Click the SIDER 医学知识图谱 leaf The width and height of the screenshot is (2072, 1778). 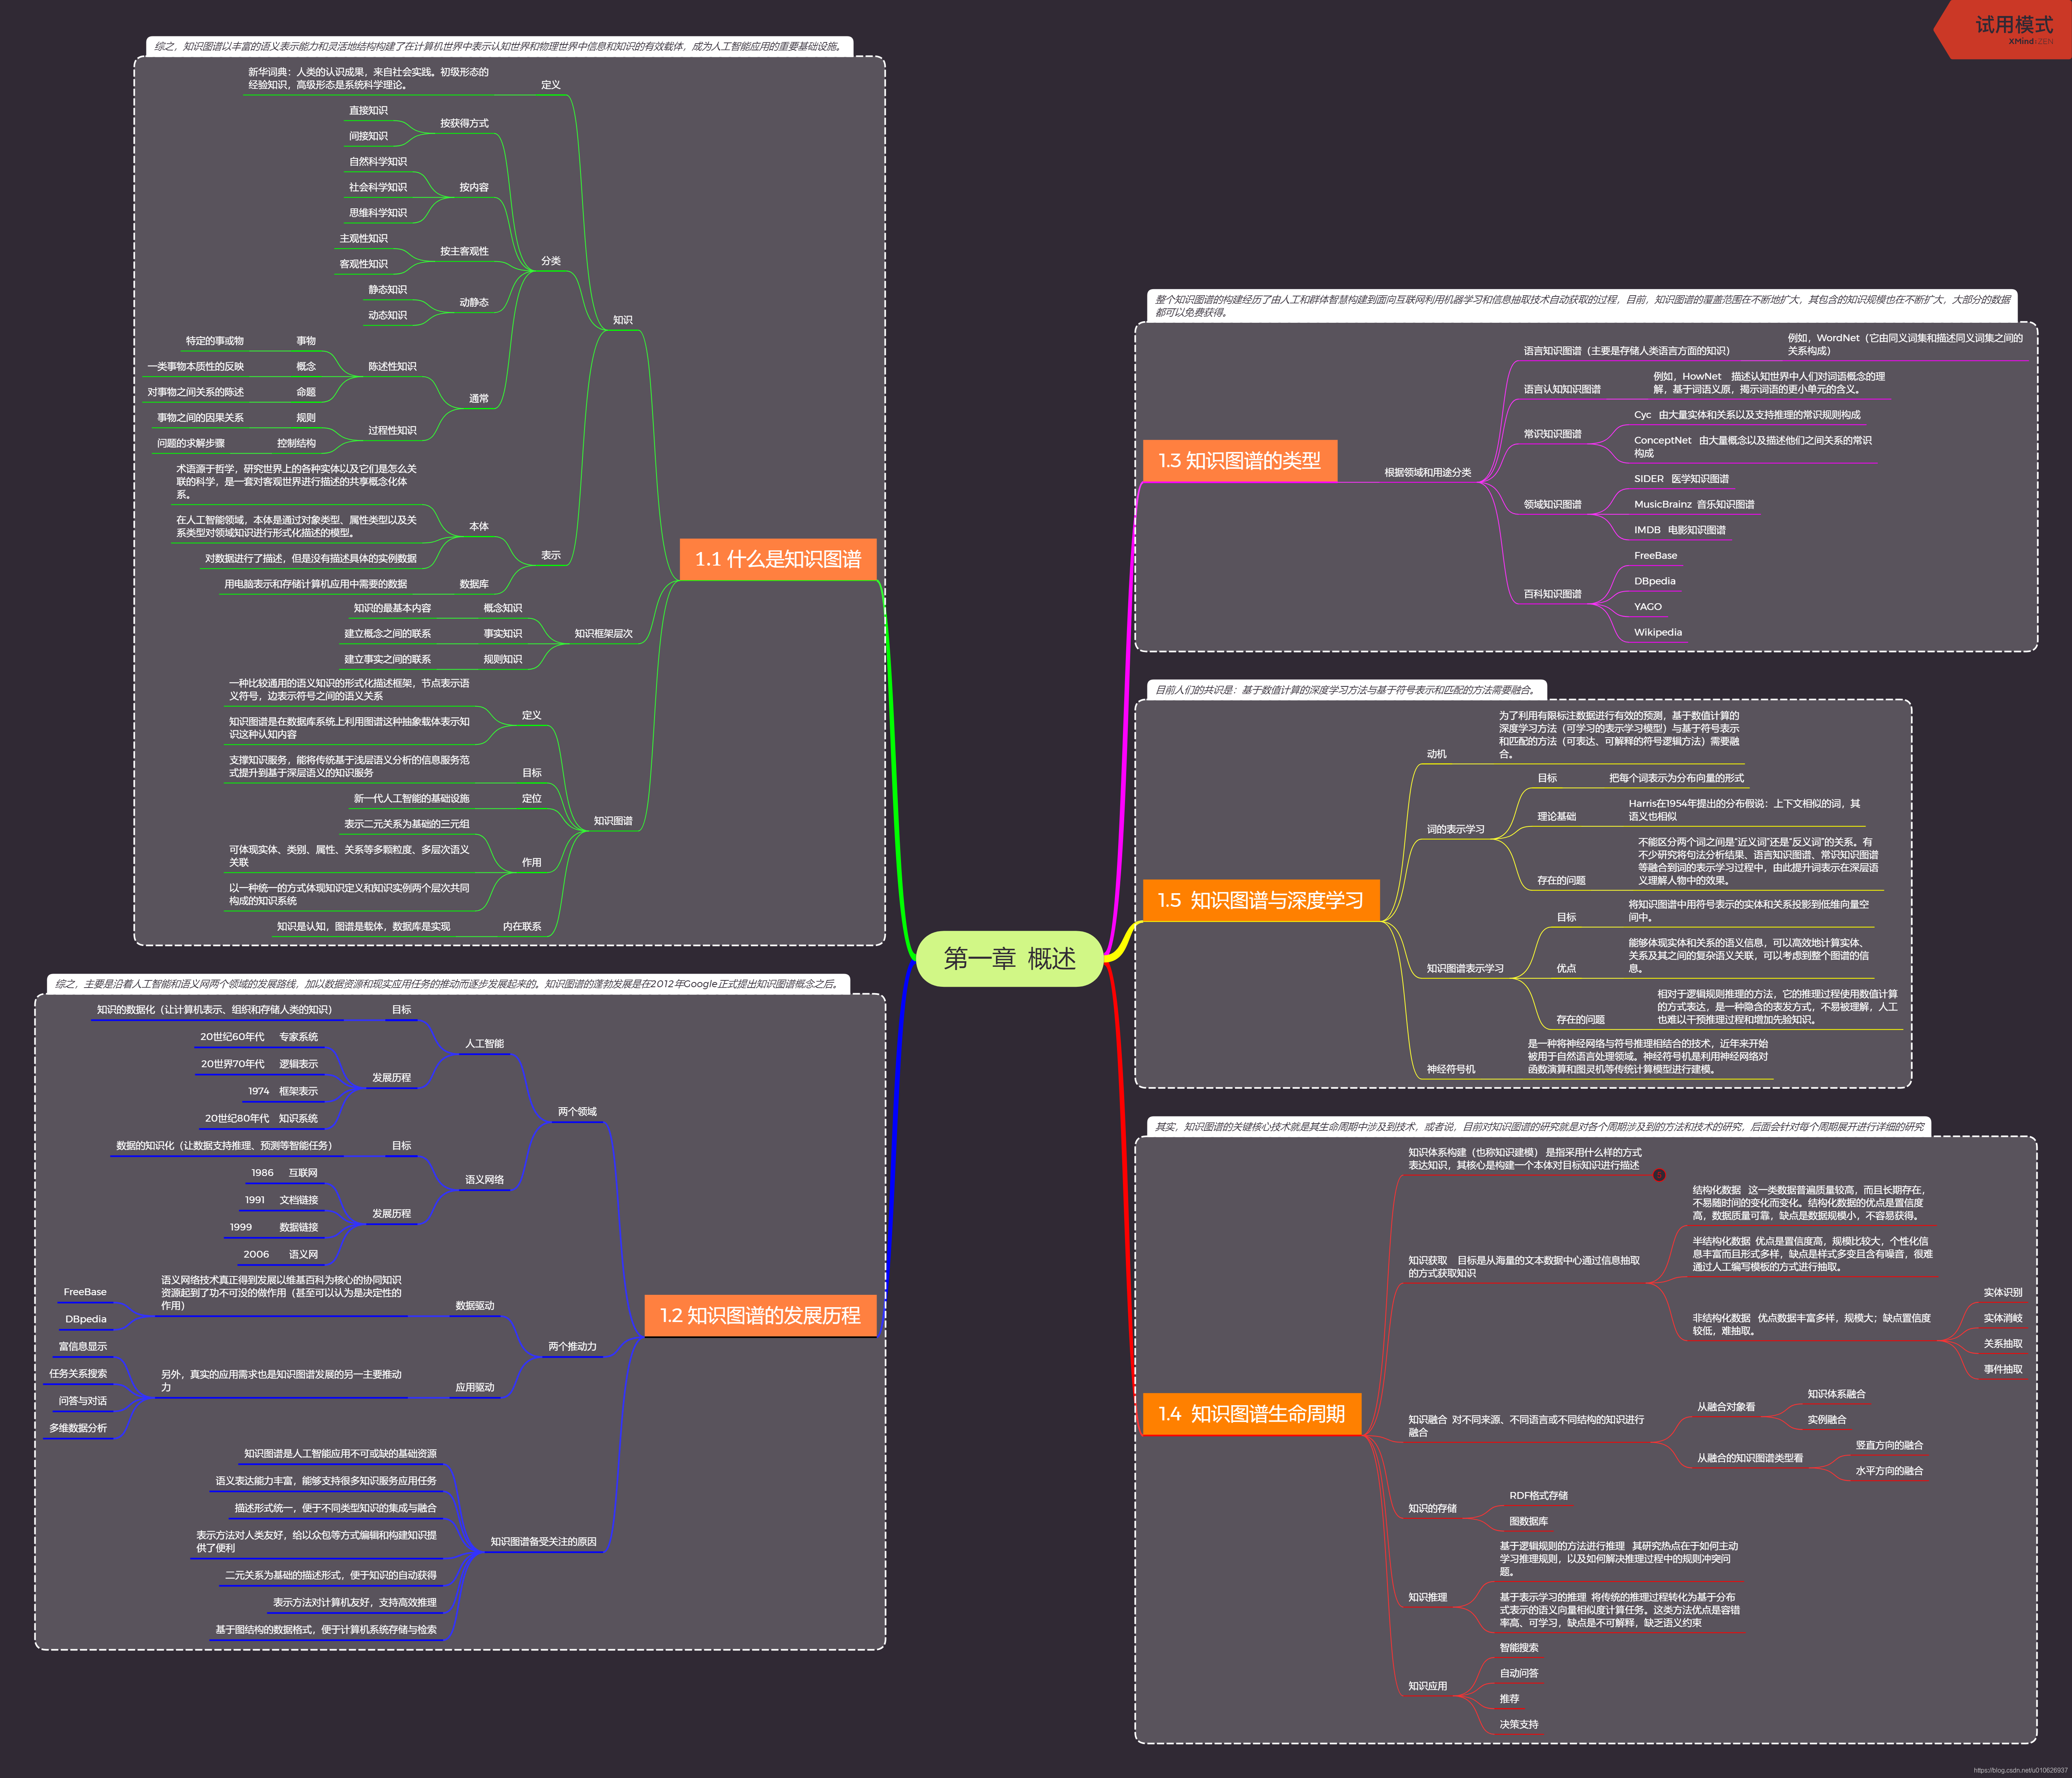[x=1681, y=479]
